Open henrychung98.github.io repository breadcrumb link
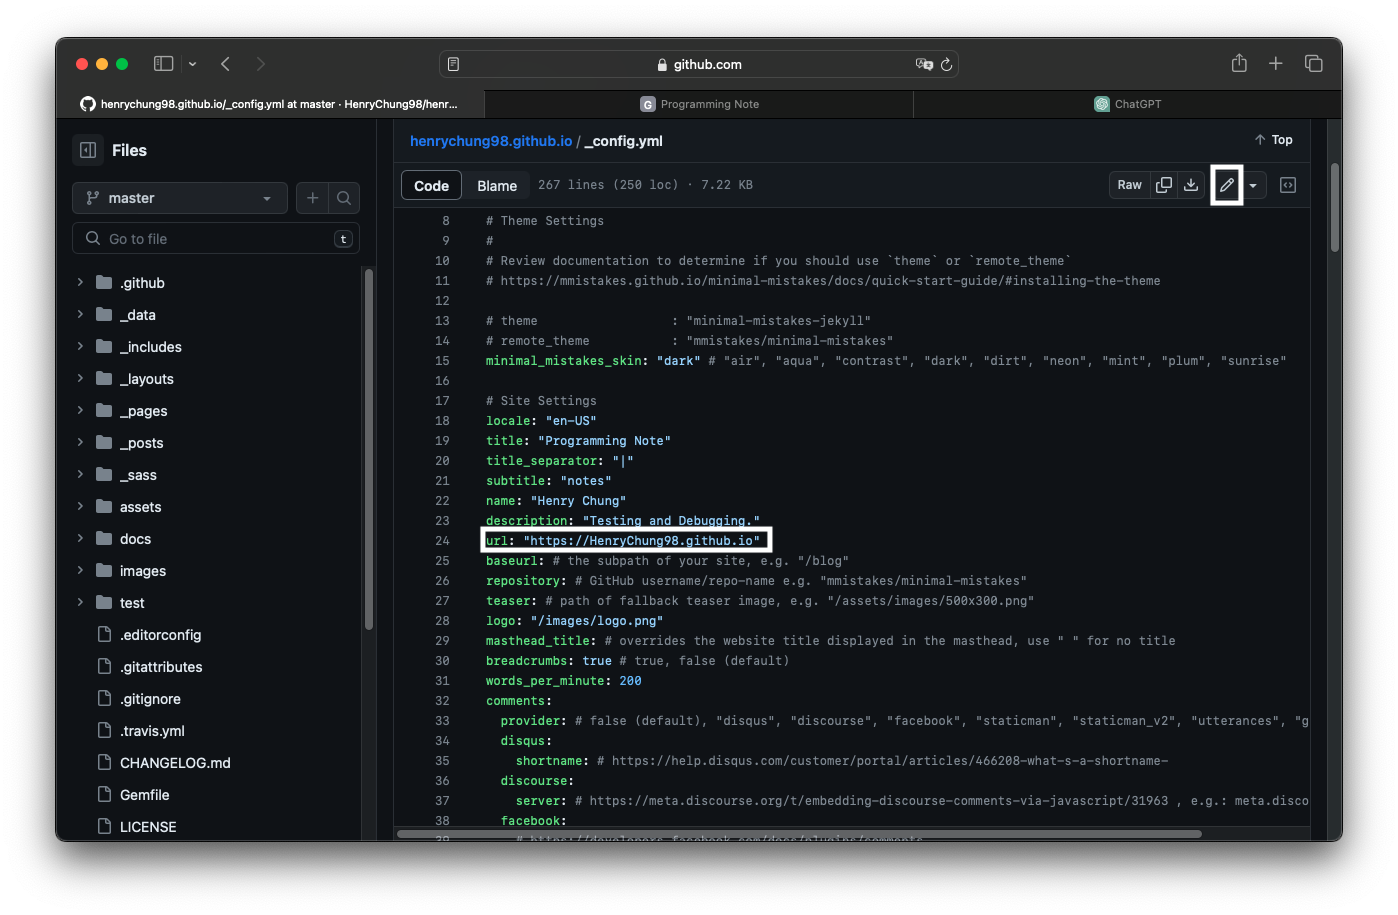 click(x=491, y=141)
